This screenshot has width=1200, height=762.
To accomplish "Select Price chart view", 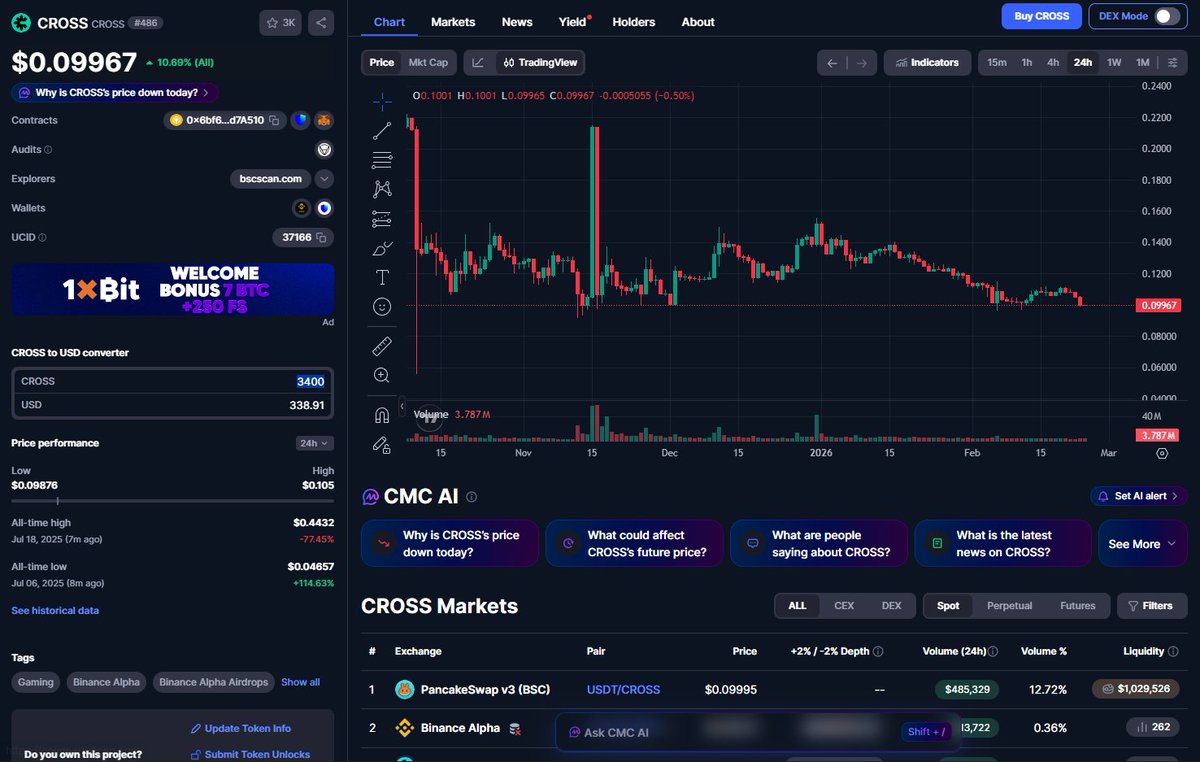I will pos(382,62).
